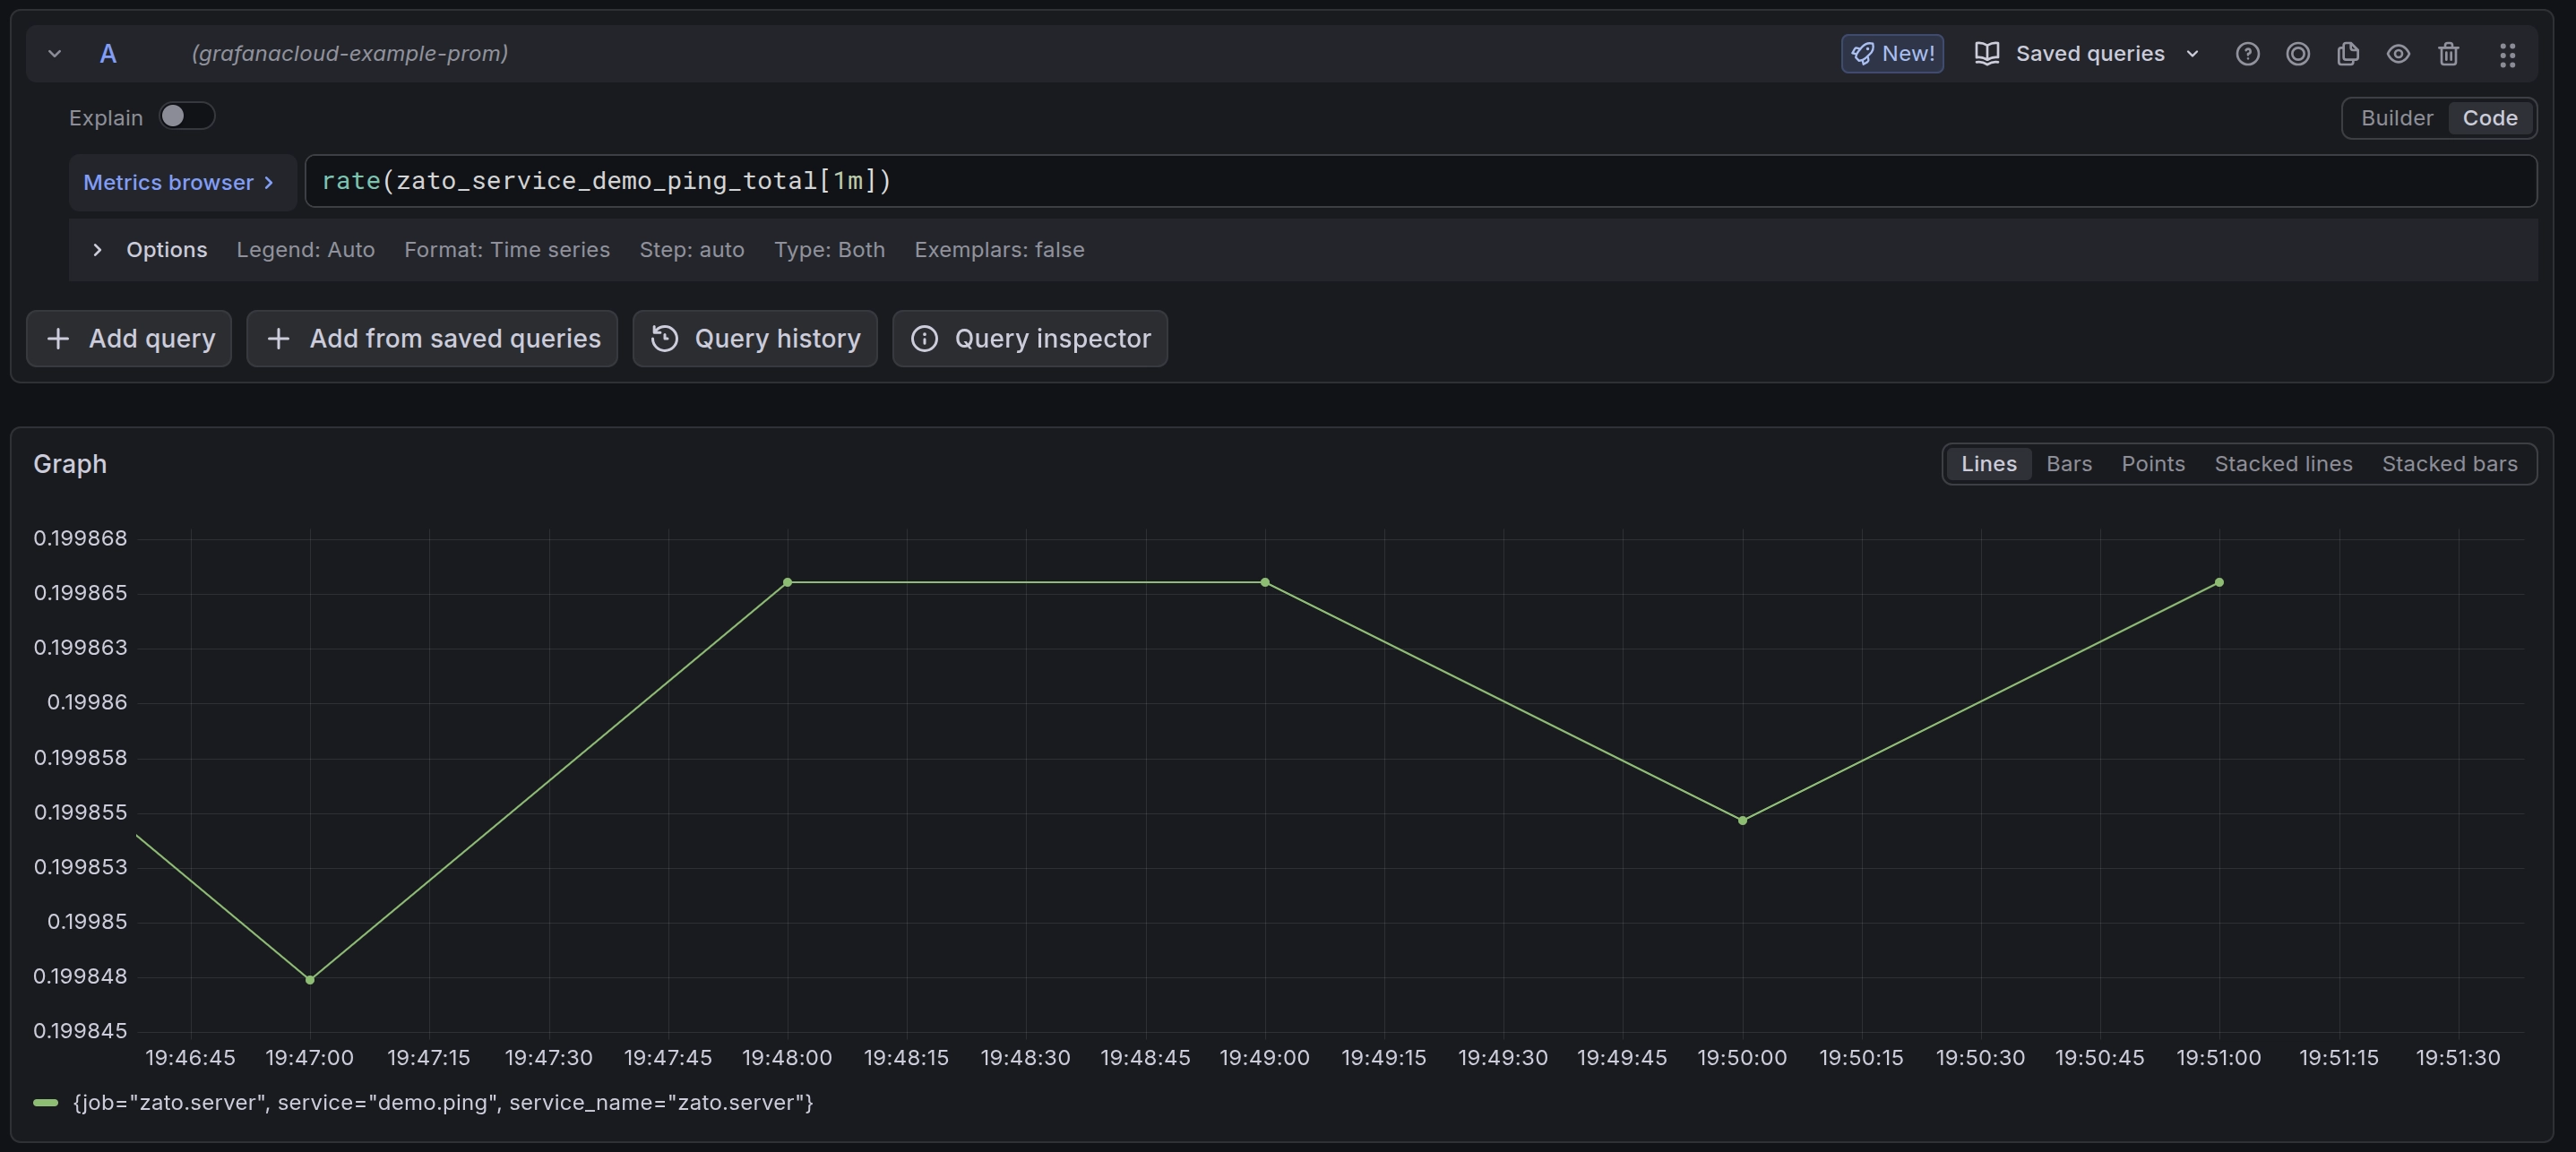2576x1152 pixels.
Task: Click the rocket New! badge
Action: tap(1892, 54)
